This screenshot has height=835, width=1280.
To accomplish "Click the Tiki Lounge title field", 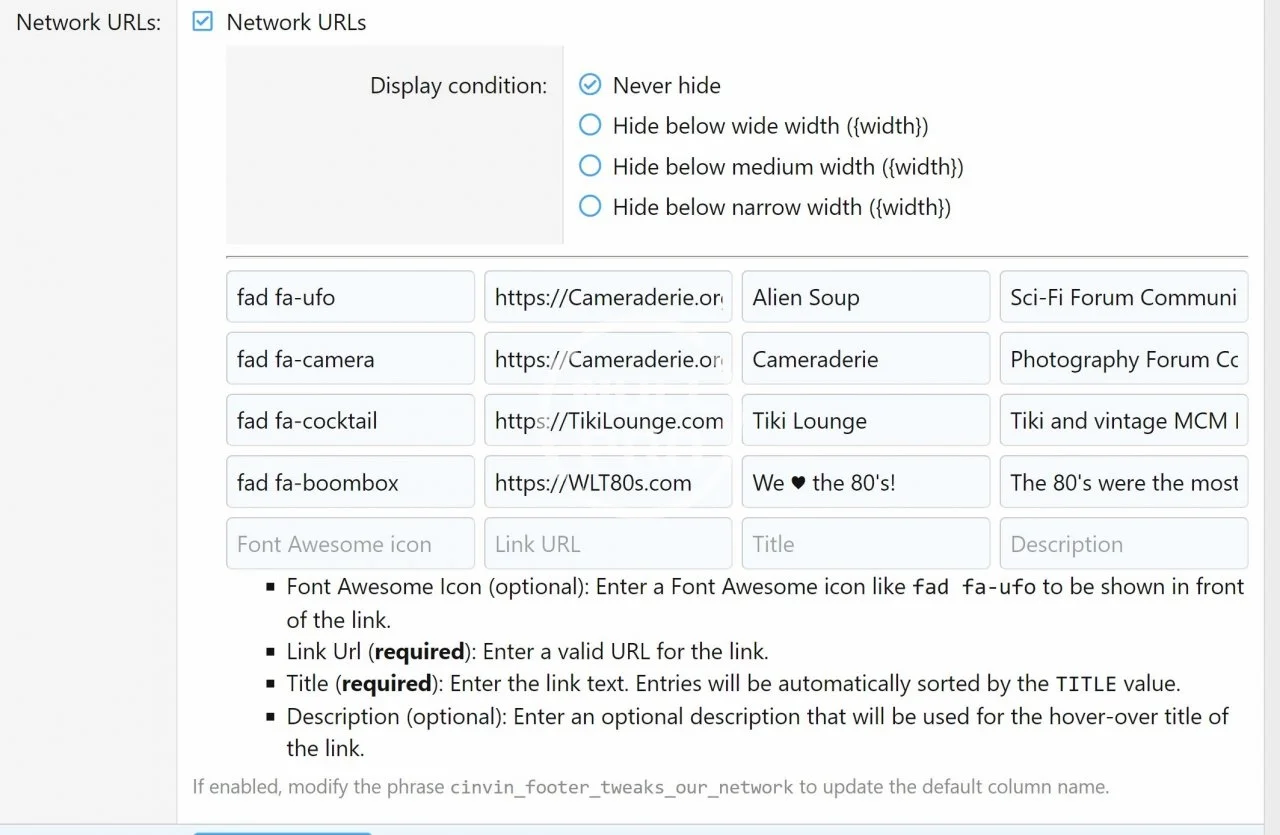I will tap(865, 421).
